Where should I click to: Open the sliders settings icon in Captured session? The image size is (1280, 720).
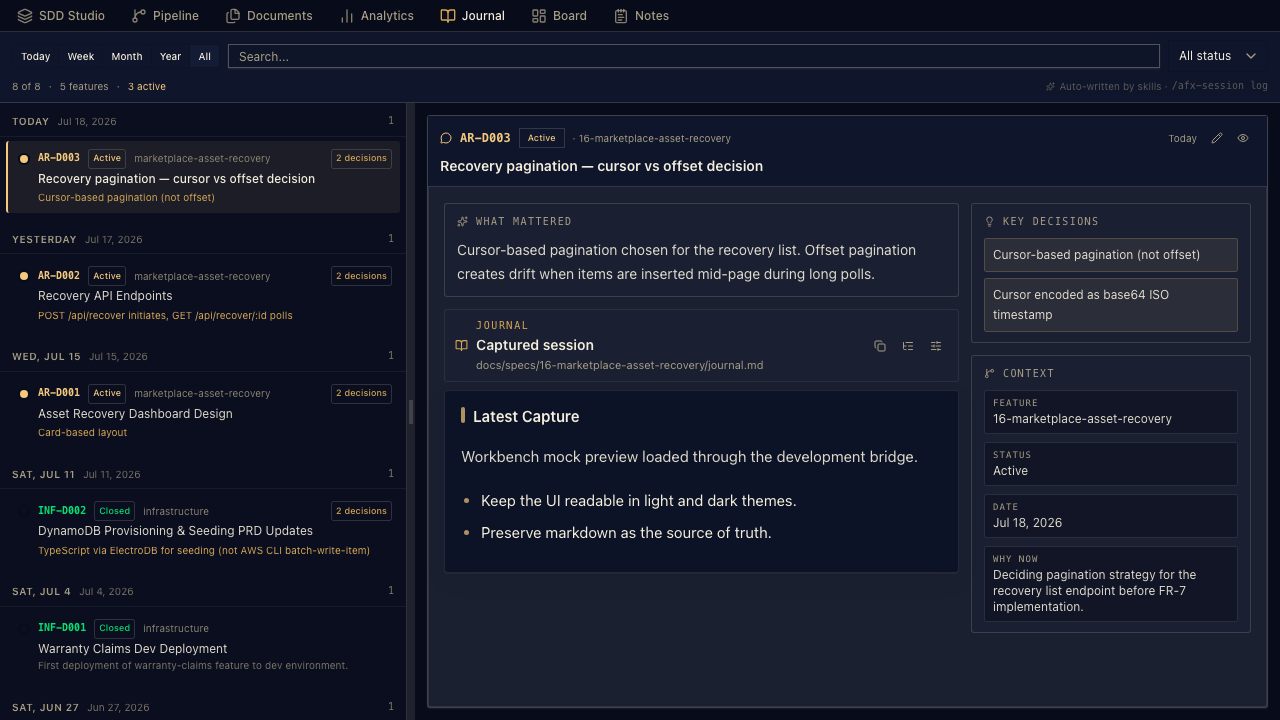tap(936, 346)
